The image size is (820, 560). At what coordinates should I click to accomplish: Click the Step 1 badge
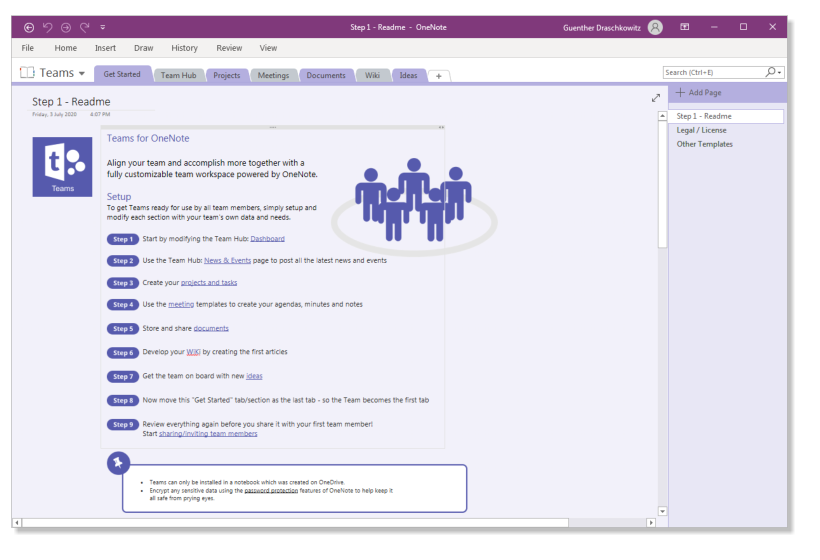coord(123,239)
